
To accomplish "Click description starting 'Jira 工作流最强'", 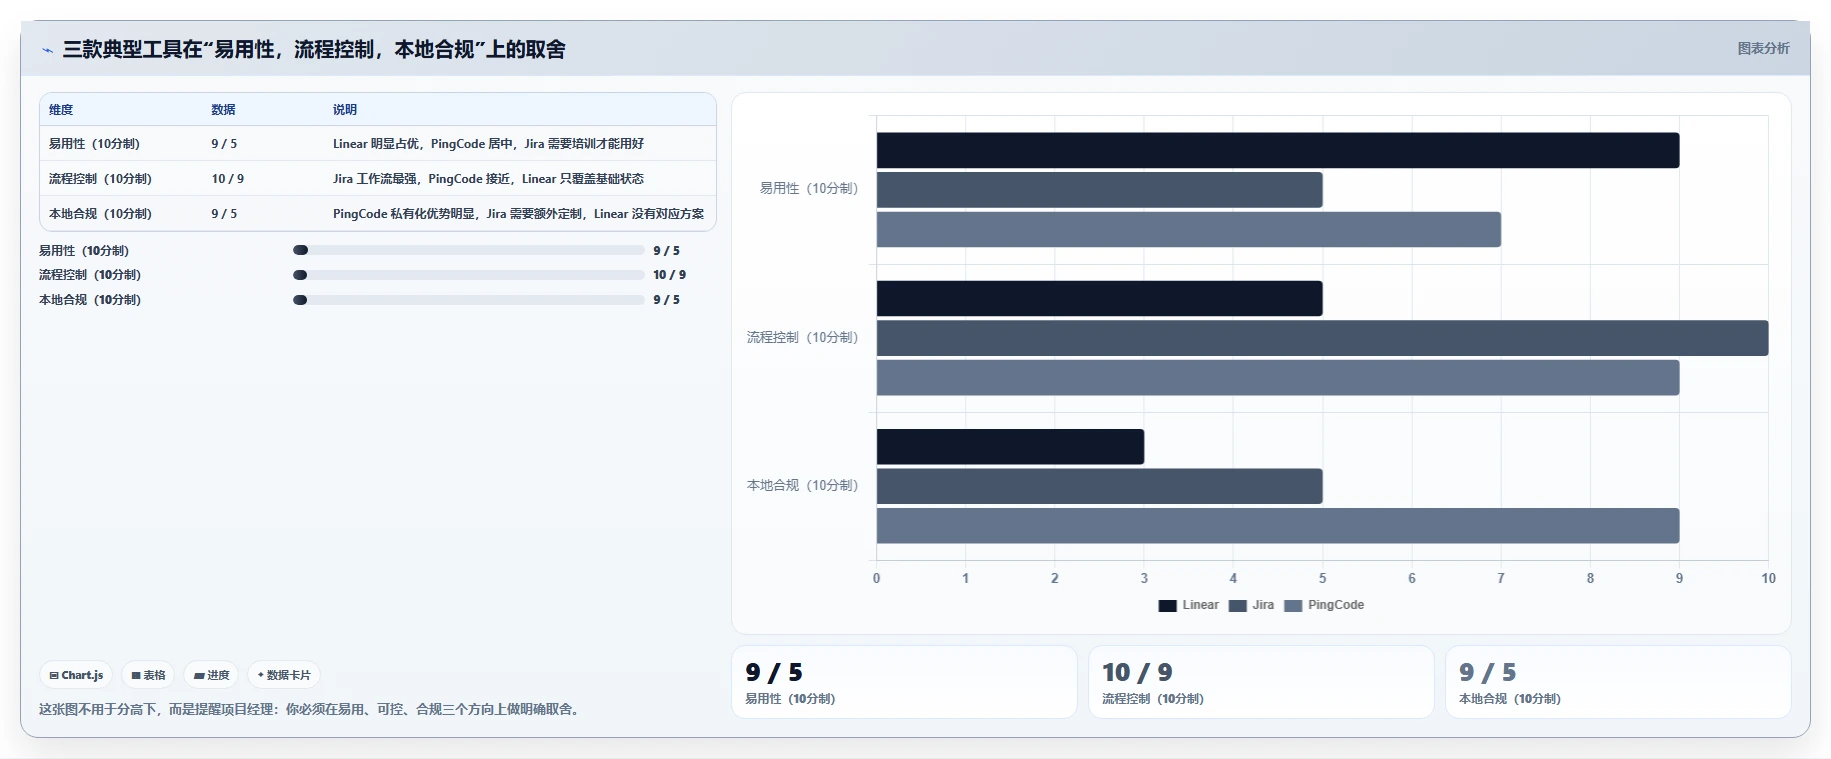I will pyautogui.click(x=488, y=179).
